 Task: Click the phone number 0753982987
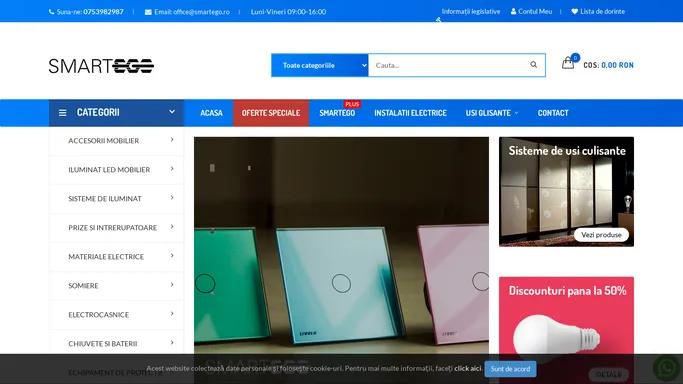click(103, 12)
